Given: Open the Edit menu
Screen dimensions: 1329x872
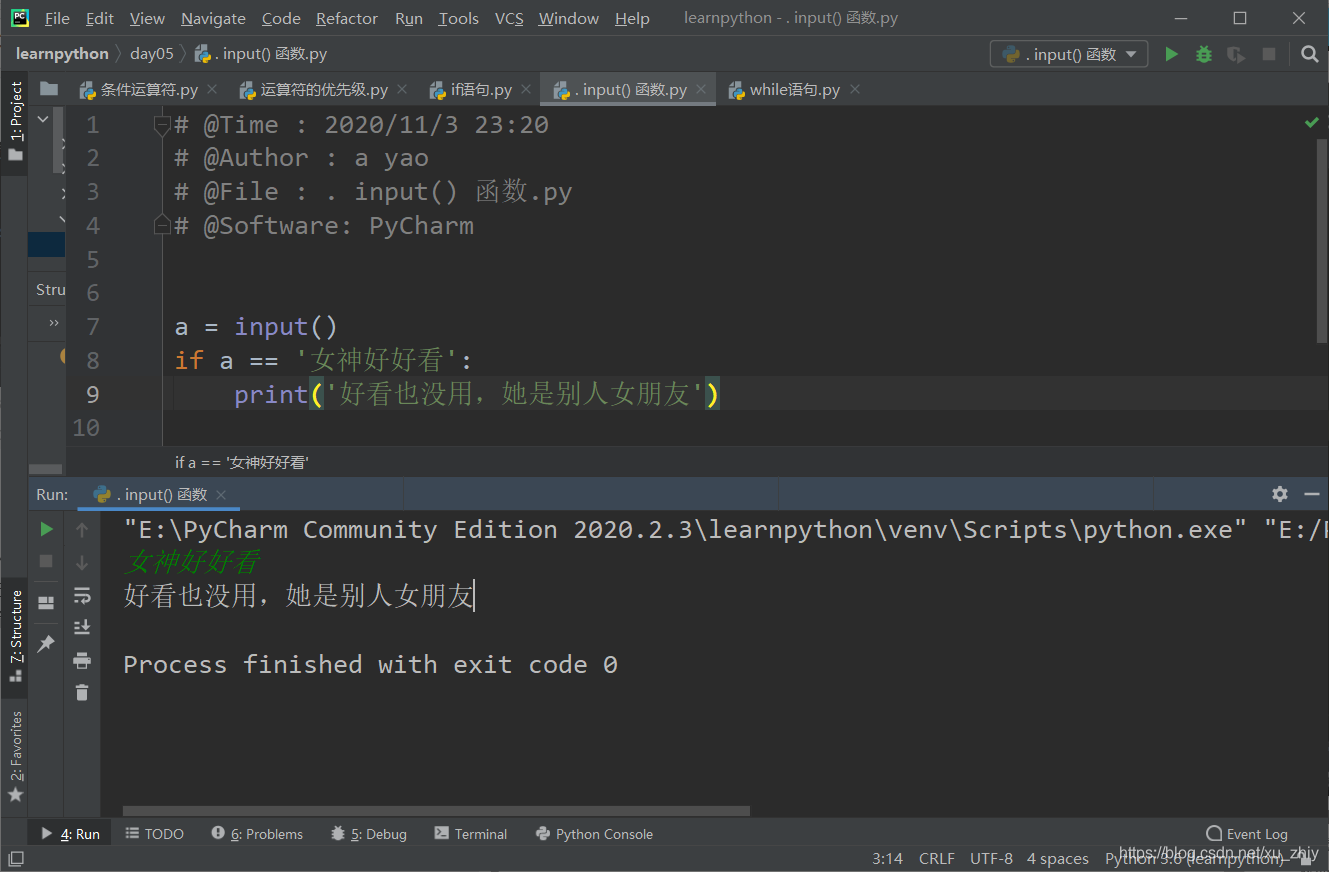Looking at the screenshot, I should point(100,18).
